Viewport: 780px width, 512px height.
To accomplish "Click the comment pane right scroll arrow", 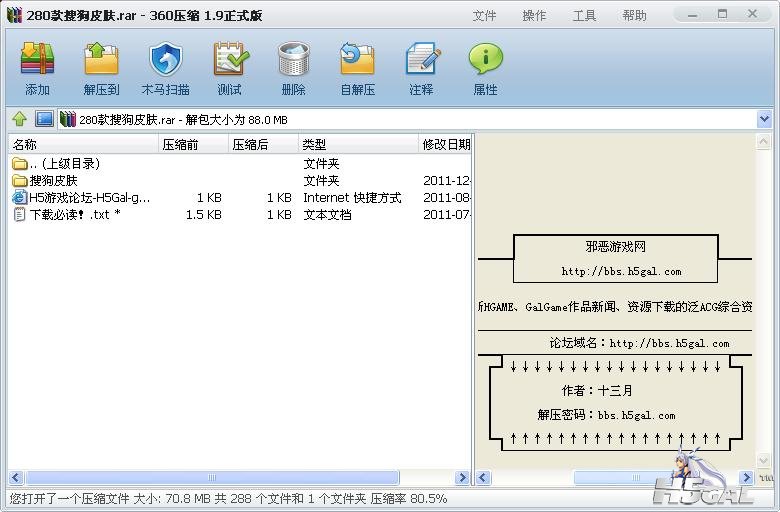I will point(746,478).
